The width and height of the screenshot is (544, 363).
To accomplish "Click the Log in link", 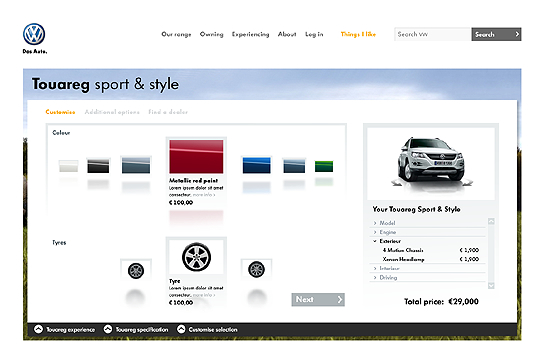I will point(314,34).
